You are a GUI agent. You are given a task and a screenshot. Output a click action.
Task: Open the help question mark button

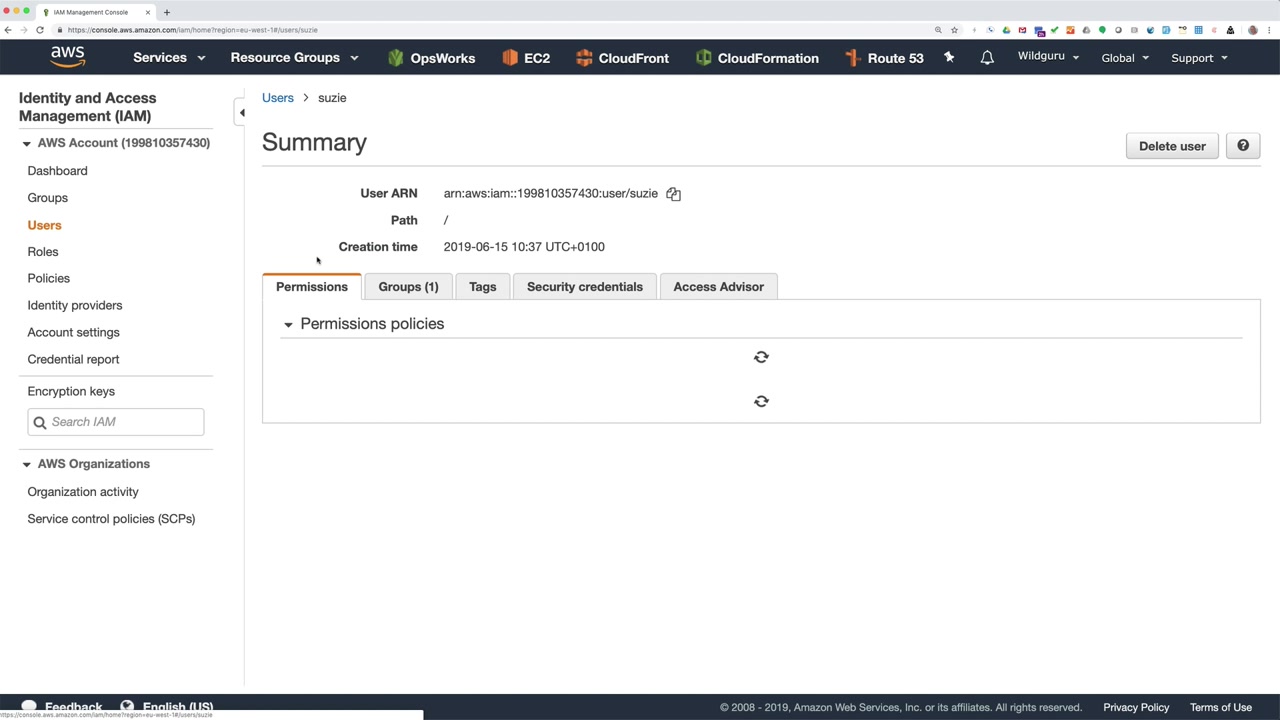(x=1243, y=146)
